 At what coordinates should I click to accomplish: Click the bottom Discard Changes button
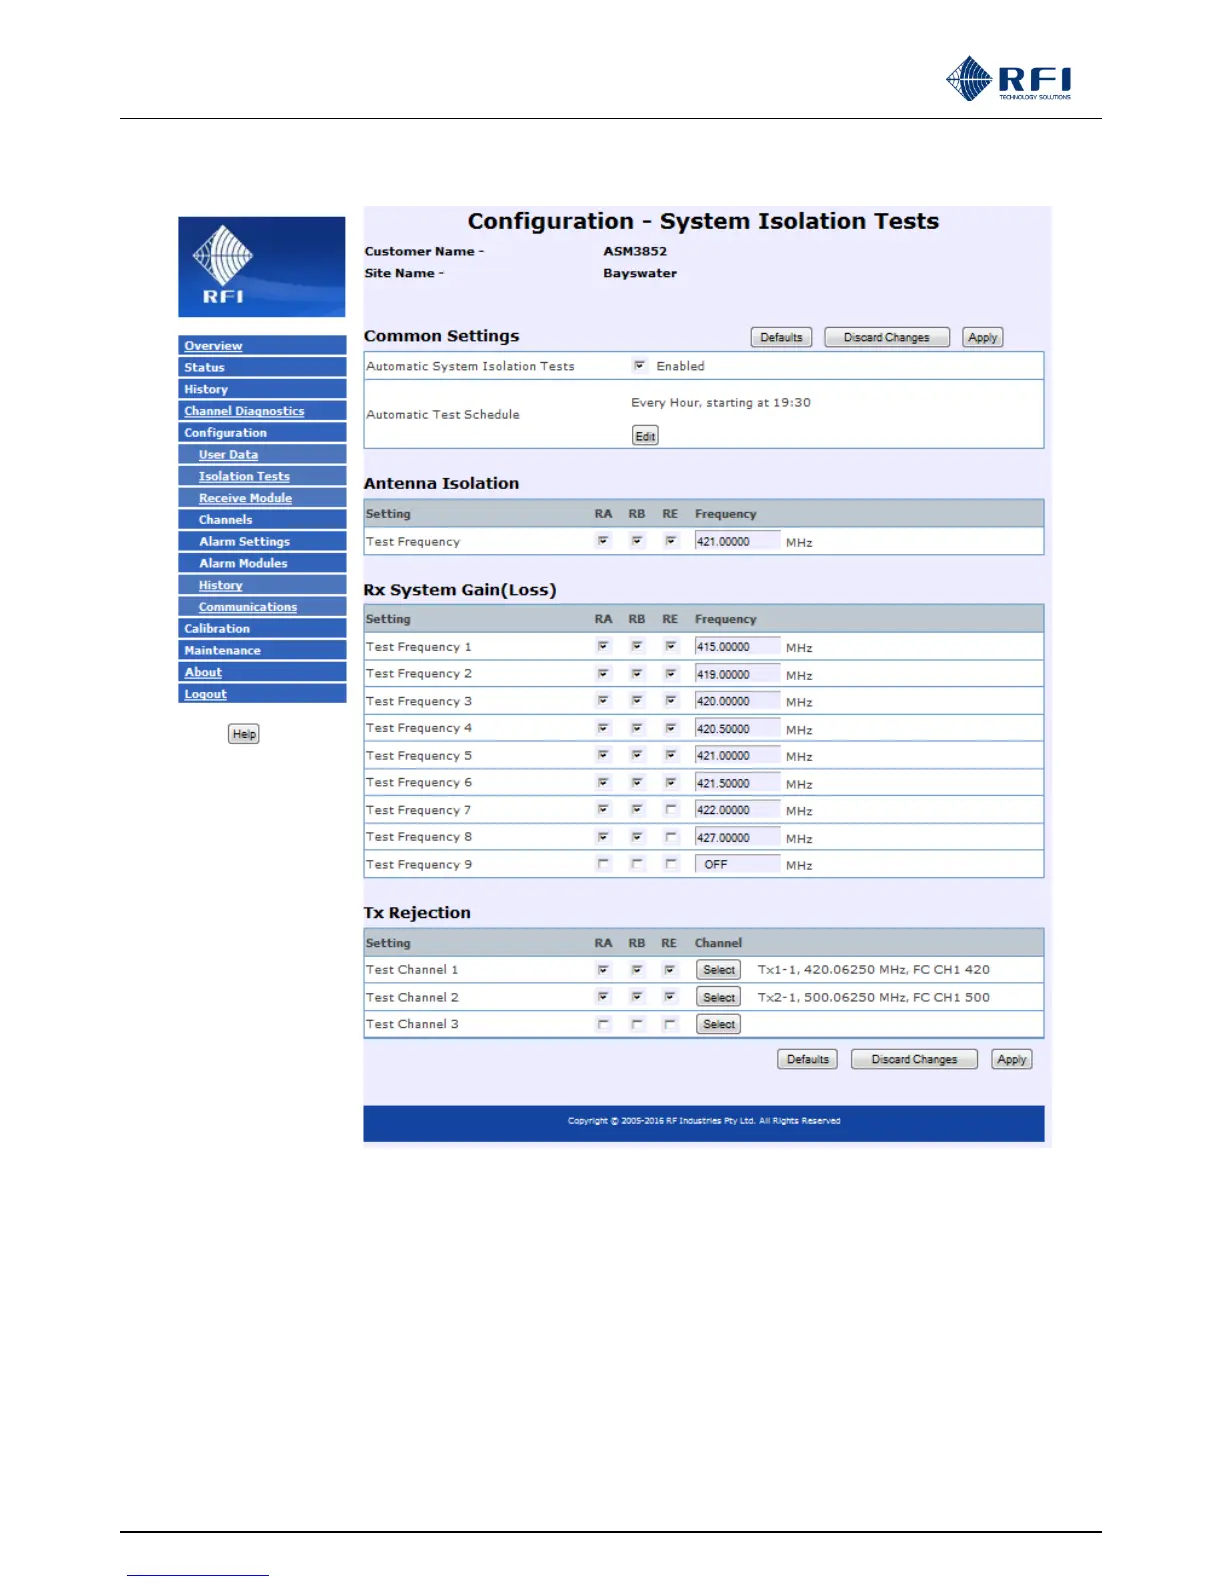click(914, 1059)
